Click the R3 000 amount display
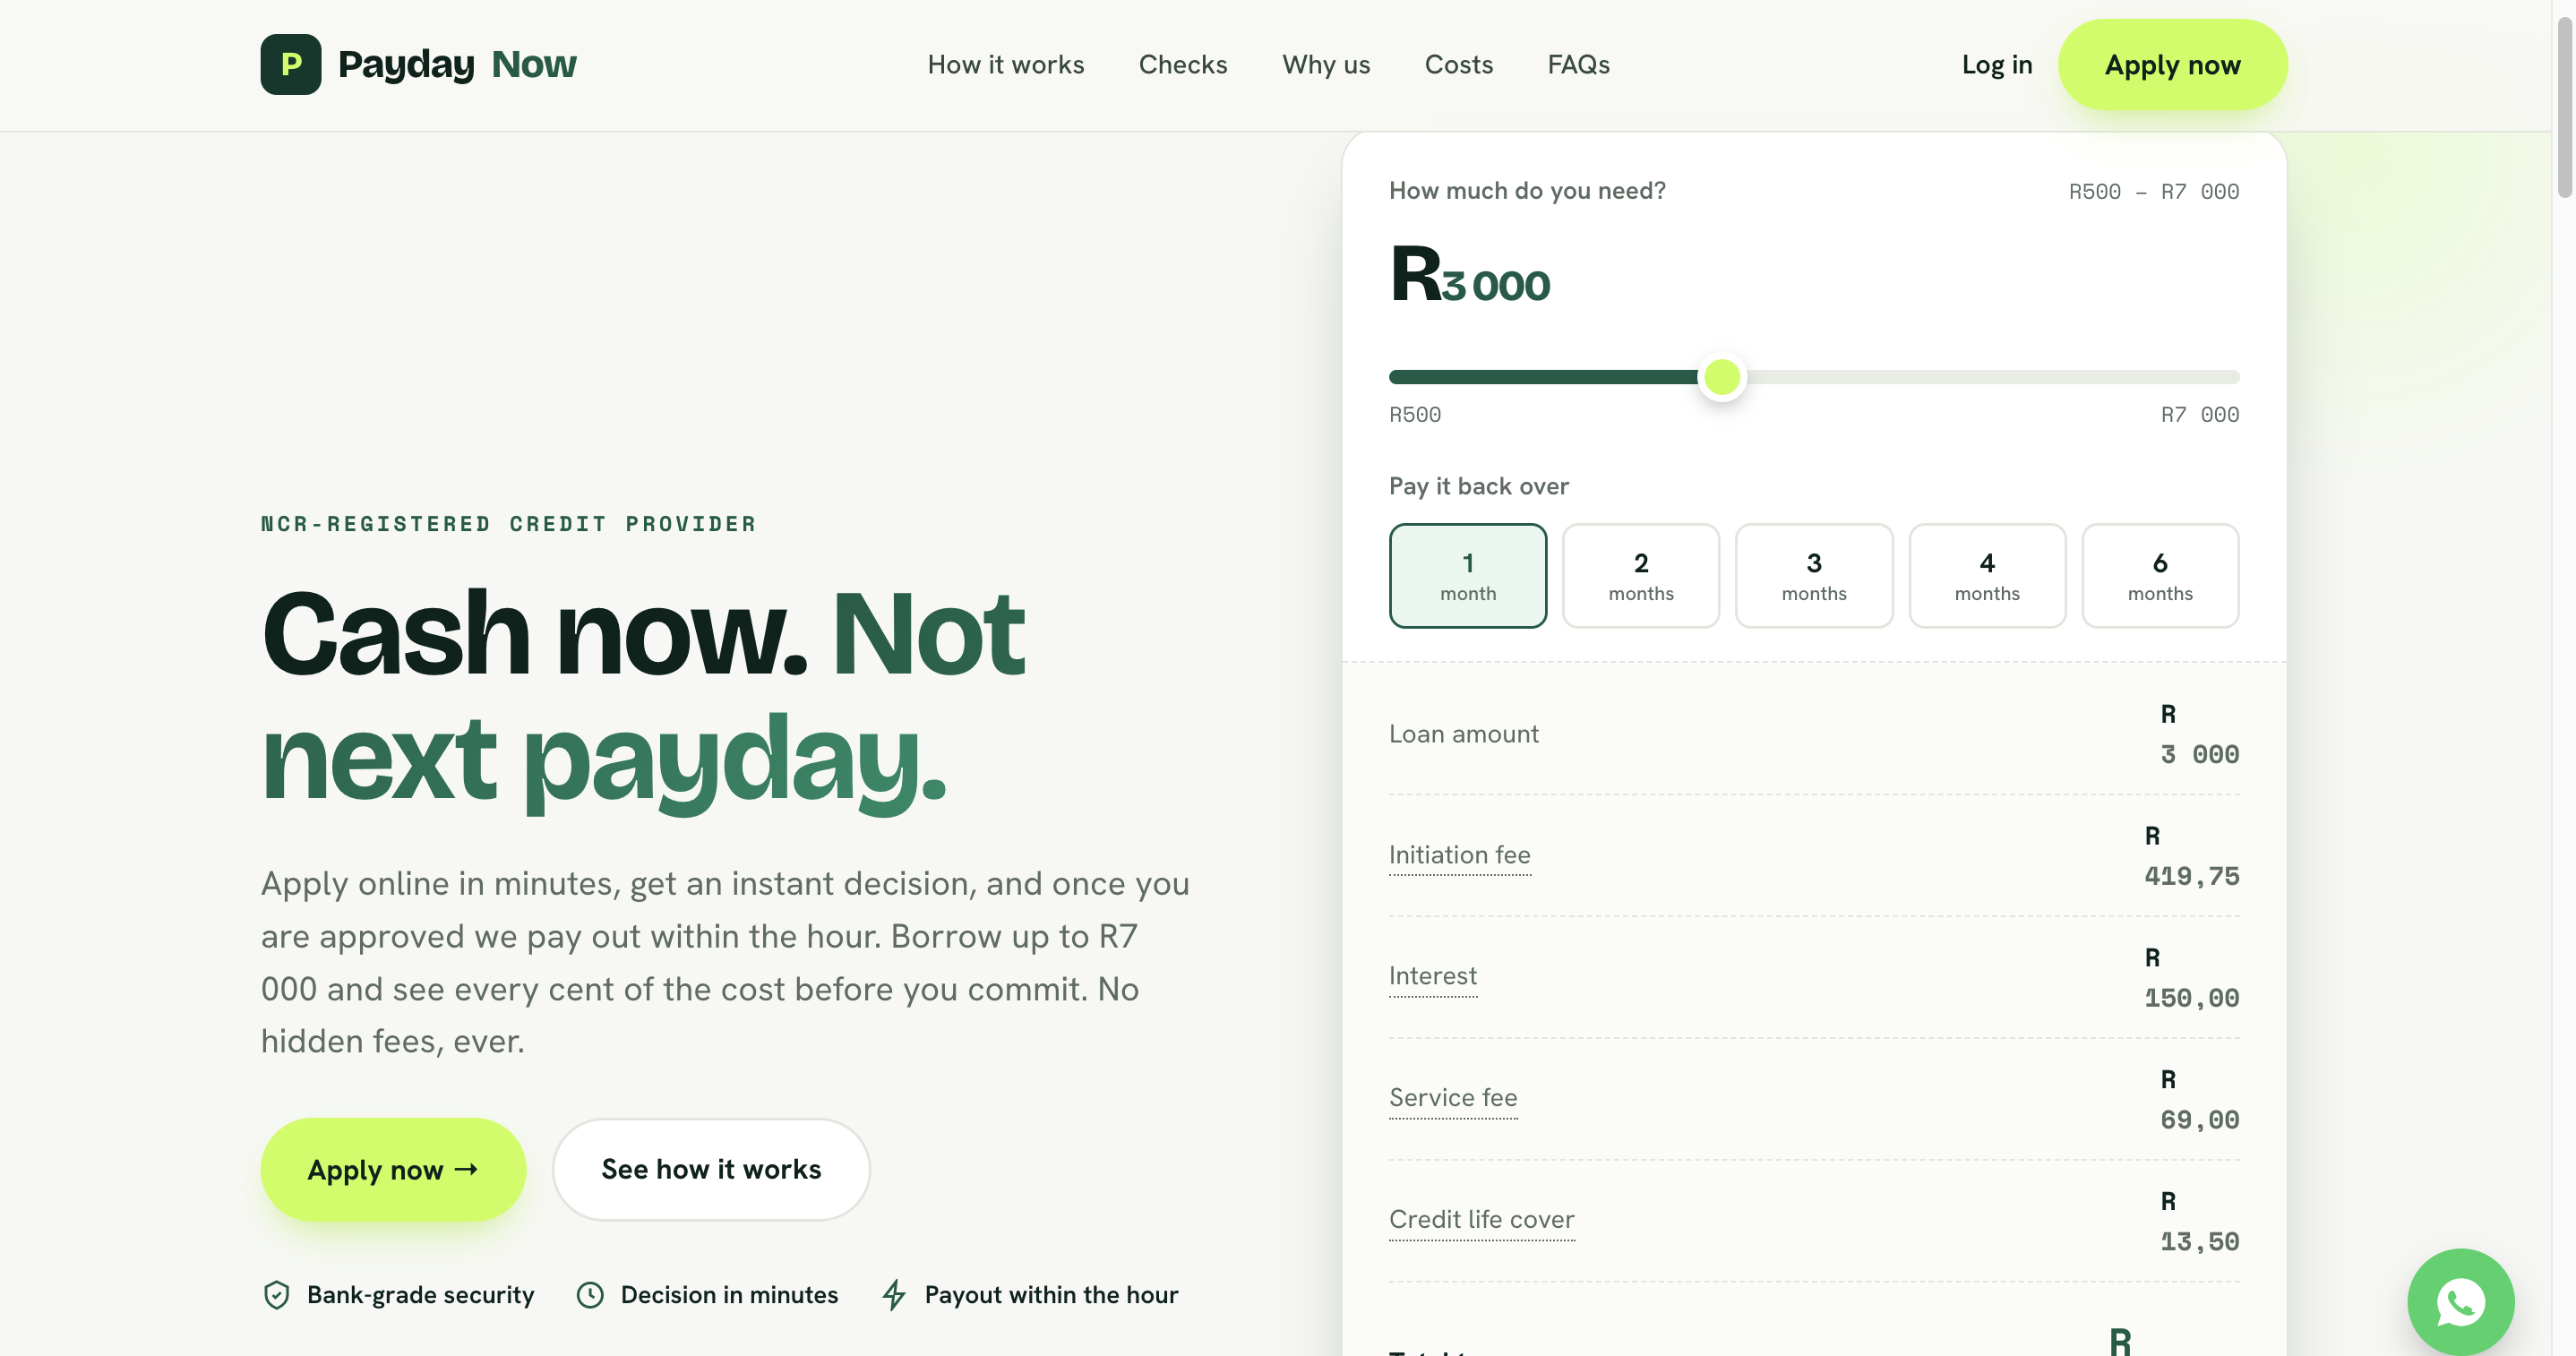 point(1469,275)
